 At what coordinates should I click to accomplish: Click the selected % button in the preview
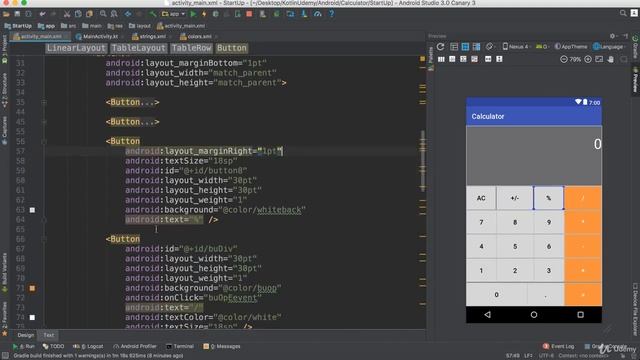tap(549, 198)
